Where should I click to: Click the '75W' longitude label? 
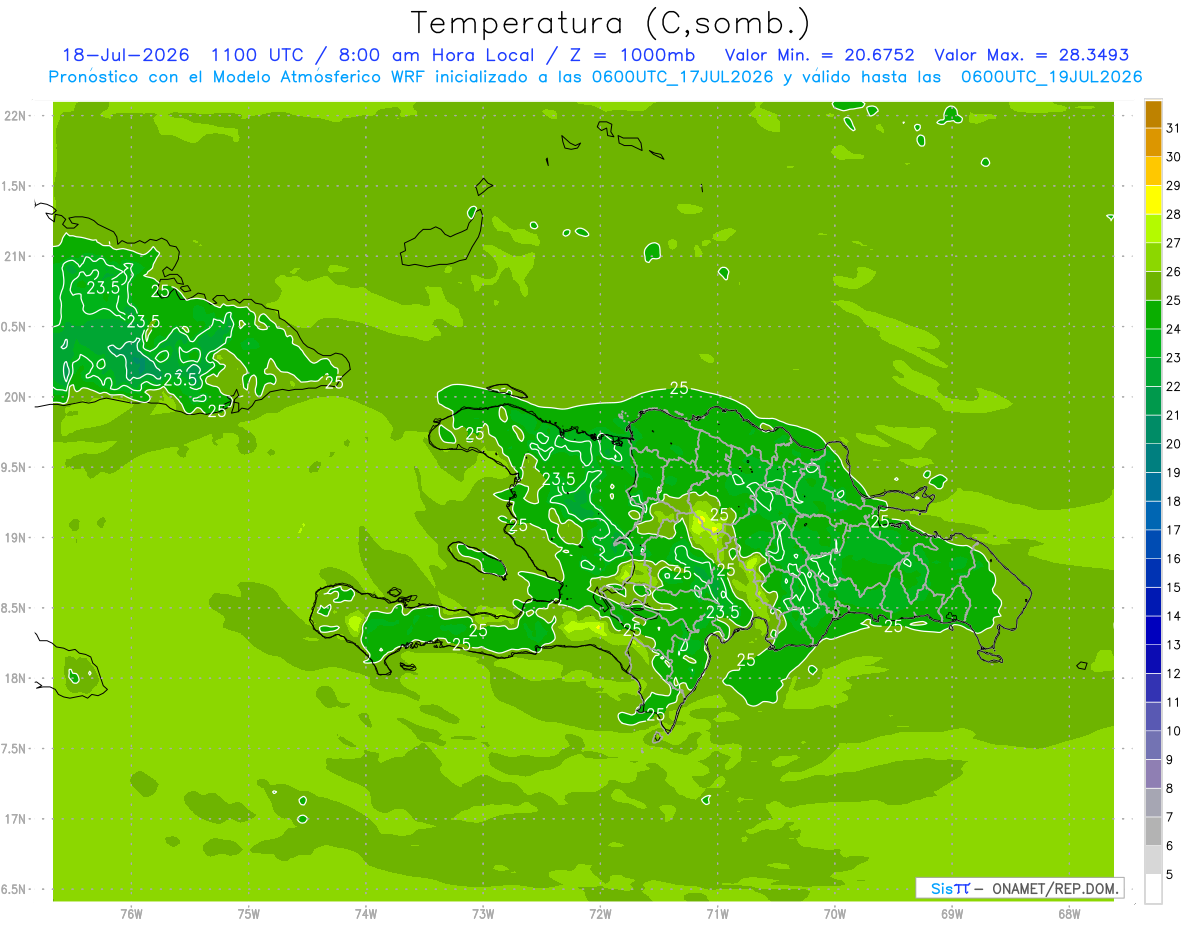249,914
